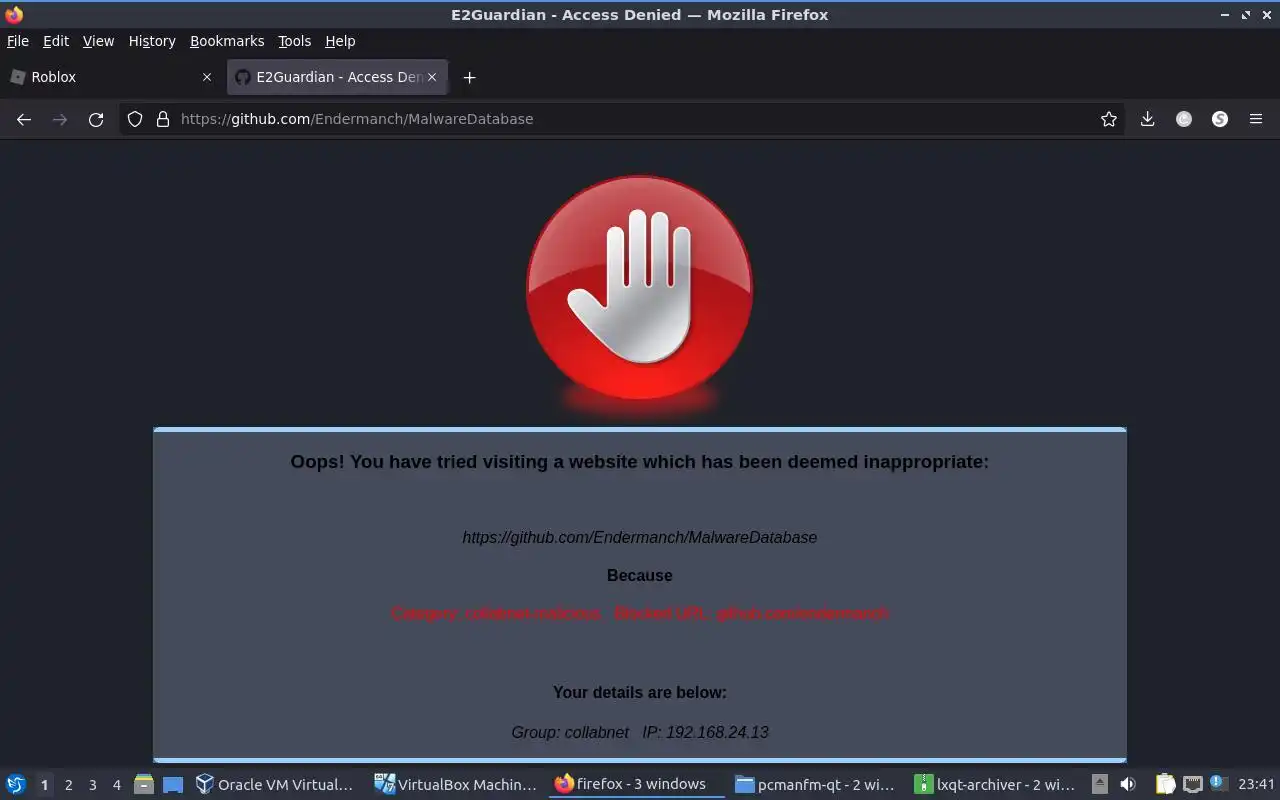Viewport: 1280px width, 800px height.
Task: Open a new tab with the plus button
Action: 469,77
